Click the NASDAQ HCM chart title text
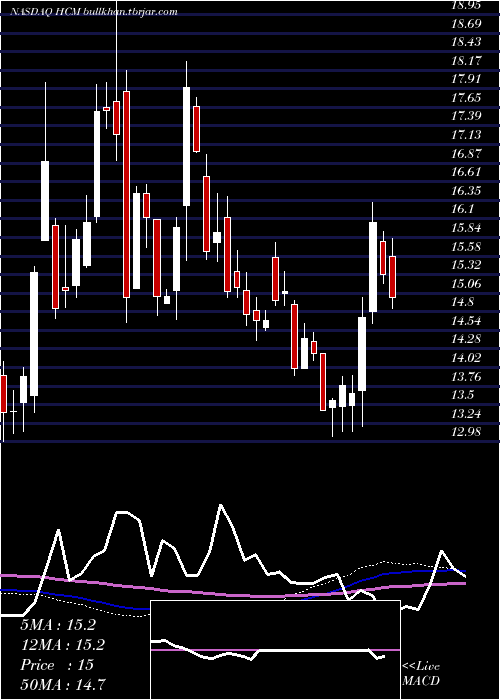Image resolution: width=500 pixels, height=700 pixels. [x=95, y=12]
